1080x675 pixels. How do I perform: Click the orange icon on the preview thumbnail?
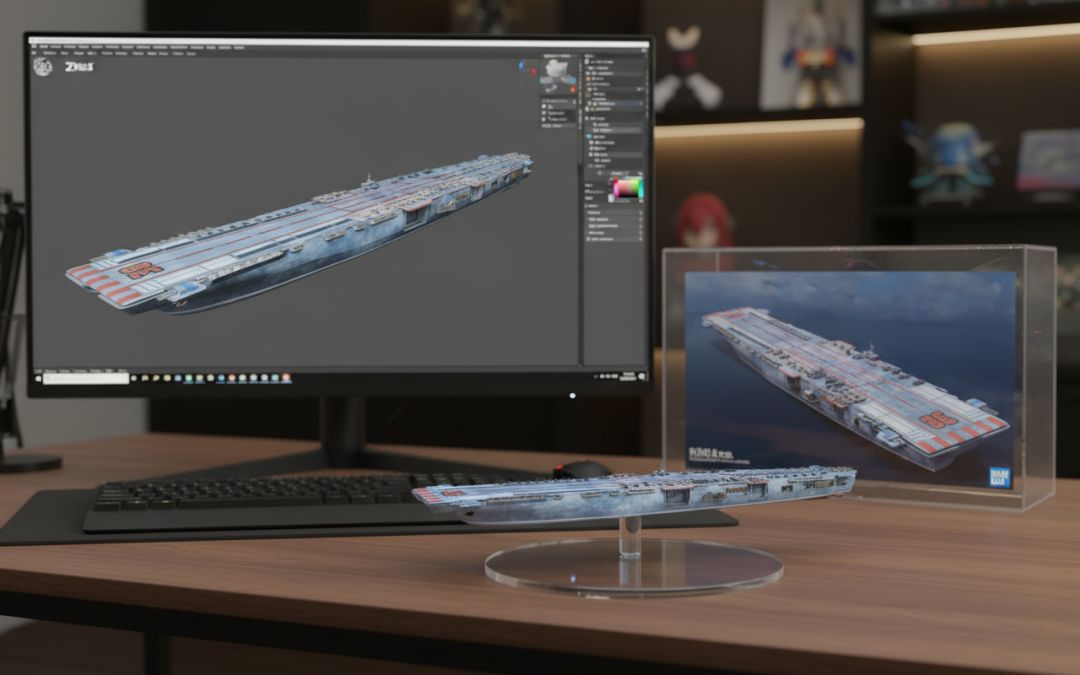click(x=572, y=90)
